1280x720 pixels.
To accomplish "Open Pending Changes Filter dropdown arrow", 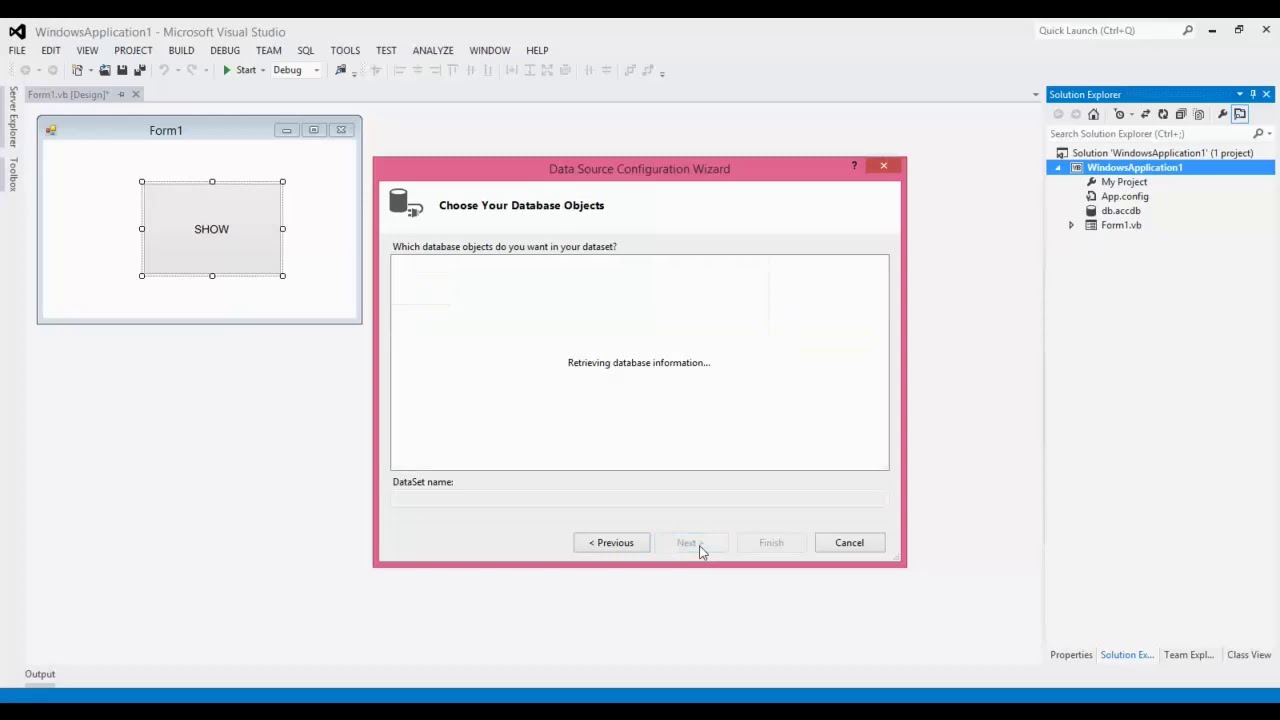I will (x=1131, y=114).
